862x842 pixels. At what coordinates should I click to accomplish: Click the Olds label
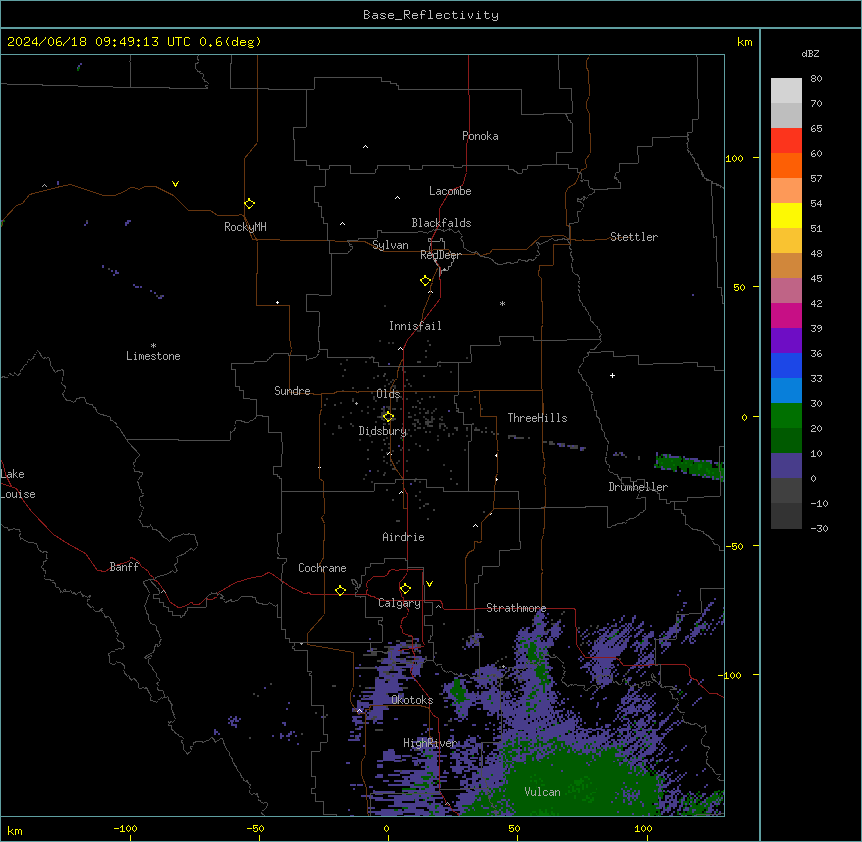coord(388,394)
